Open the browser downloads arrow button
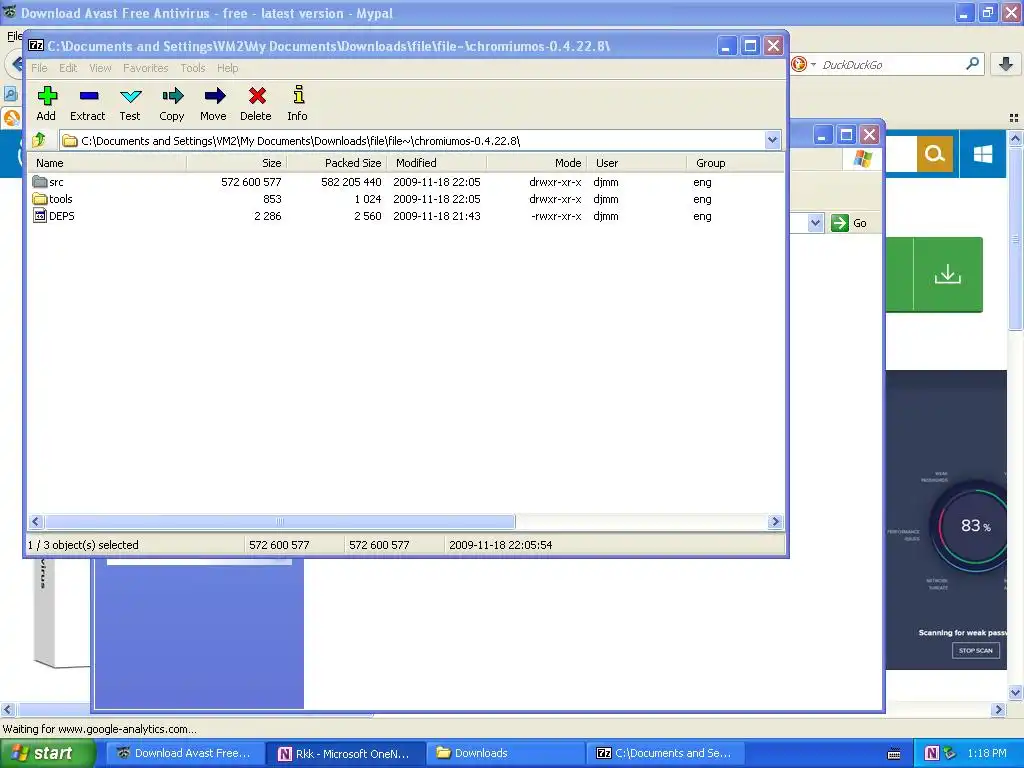1024x768 pixels. coord(1006,64)
